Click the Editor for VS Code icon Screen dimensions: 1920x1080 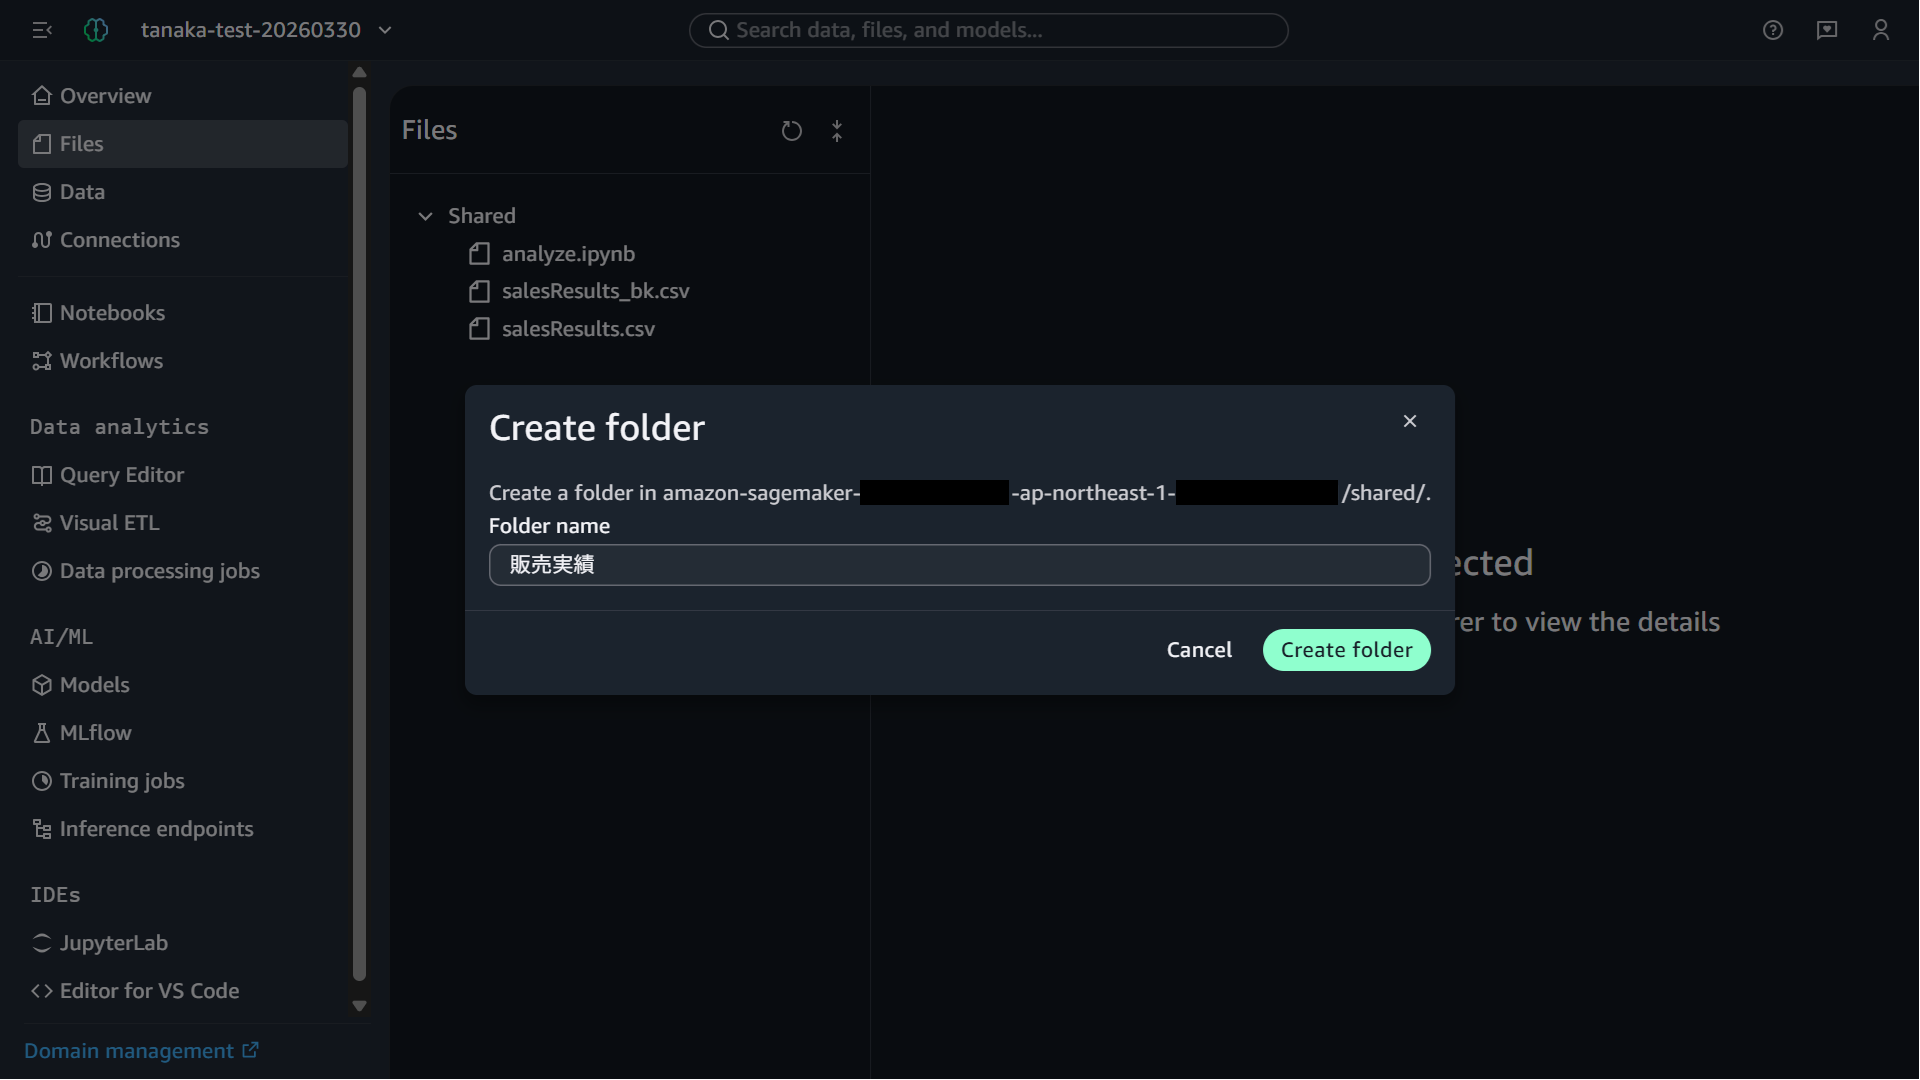click(x=41, y=991)
